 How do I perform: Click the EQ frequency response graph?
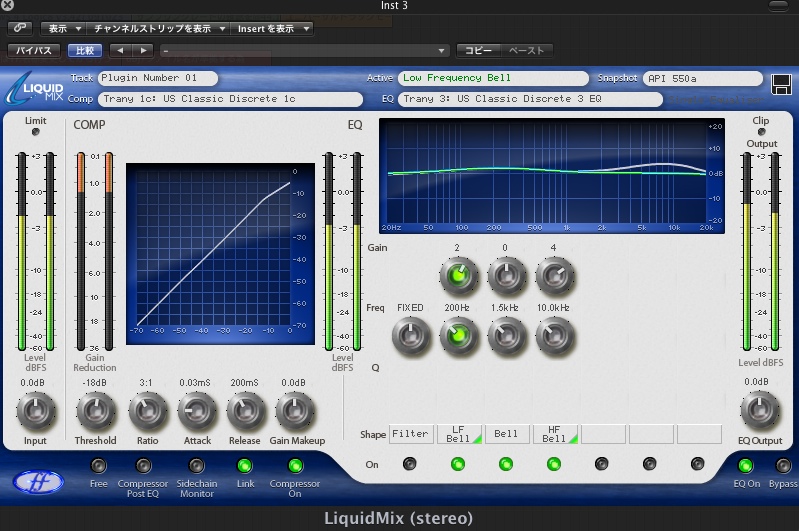pos(551,176)
